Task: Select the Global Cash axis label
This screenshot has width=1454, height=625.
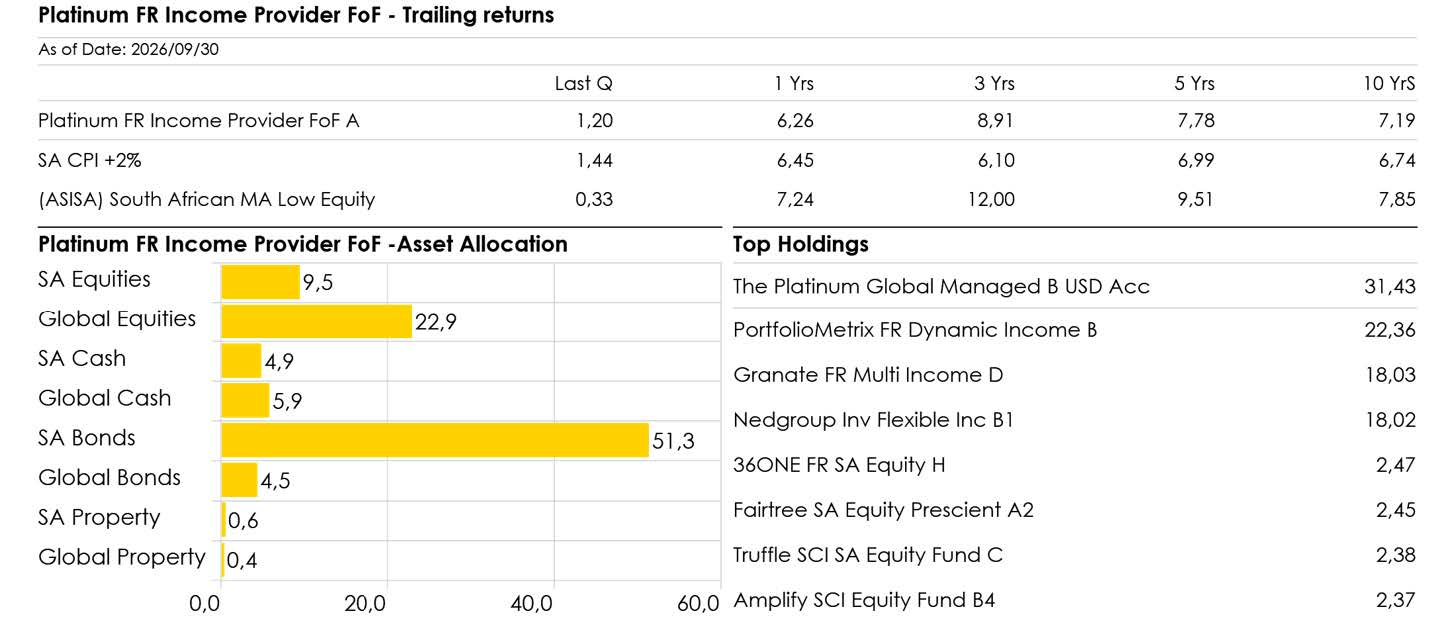Action: click(105, 398)
